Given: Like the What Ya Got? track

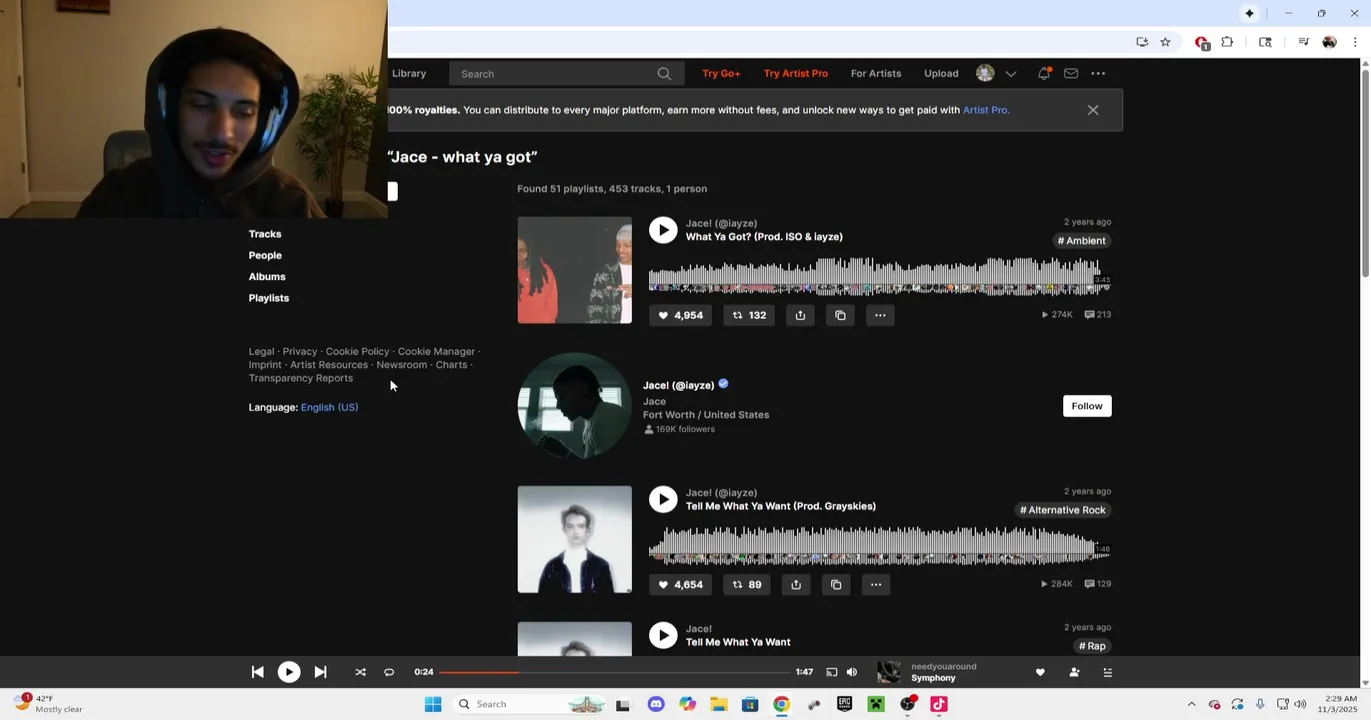Looking at the screenshot, I should tap(680, 315).
